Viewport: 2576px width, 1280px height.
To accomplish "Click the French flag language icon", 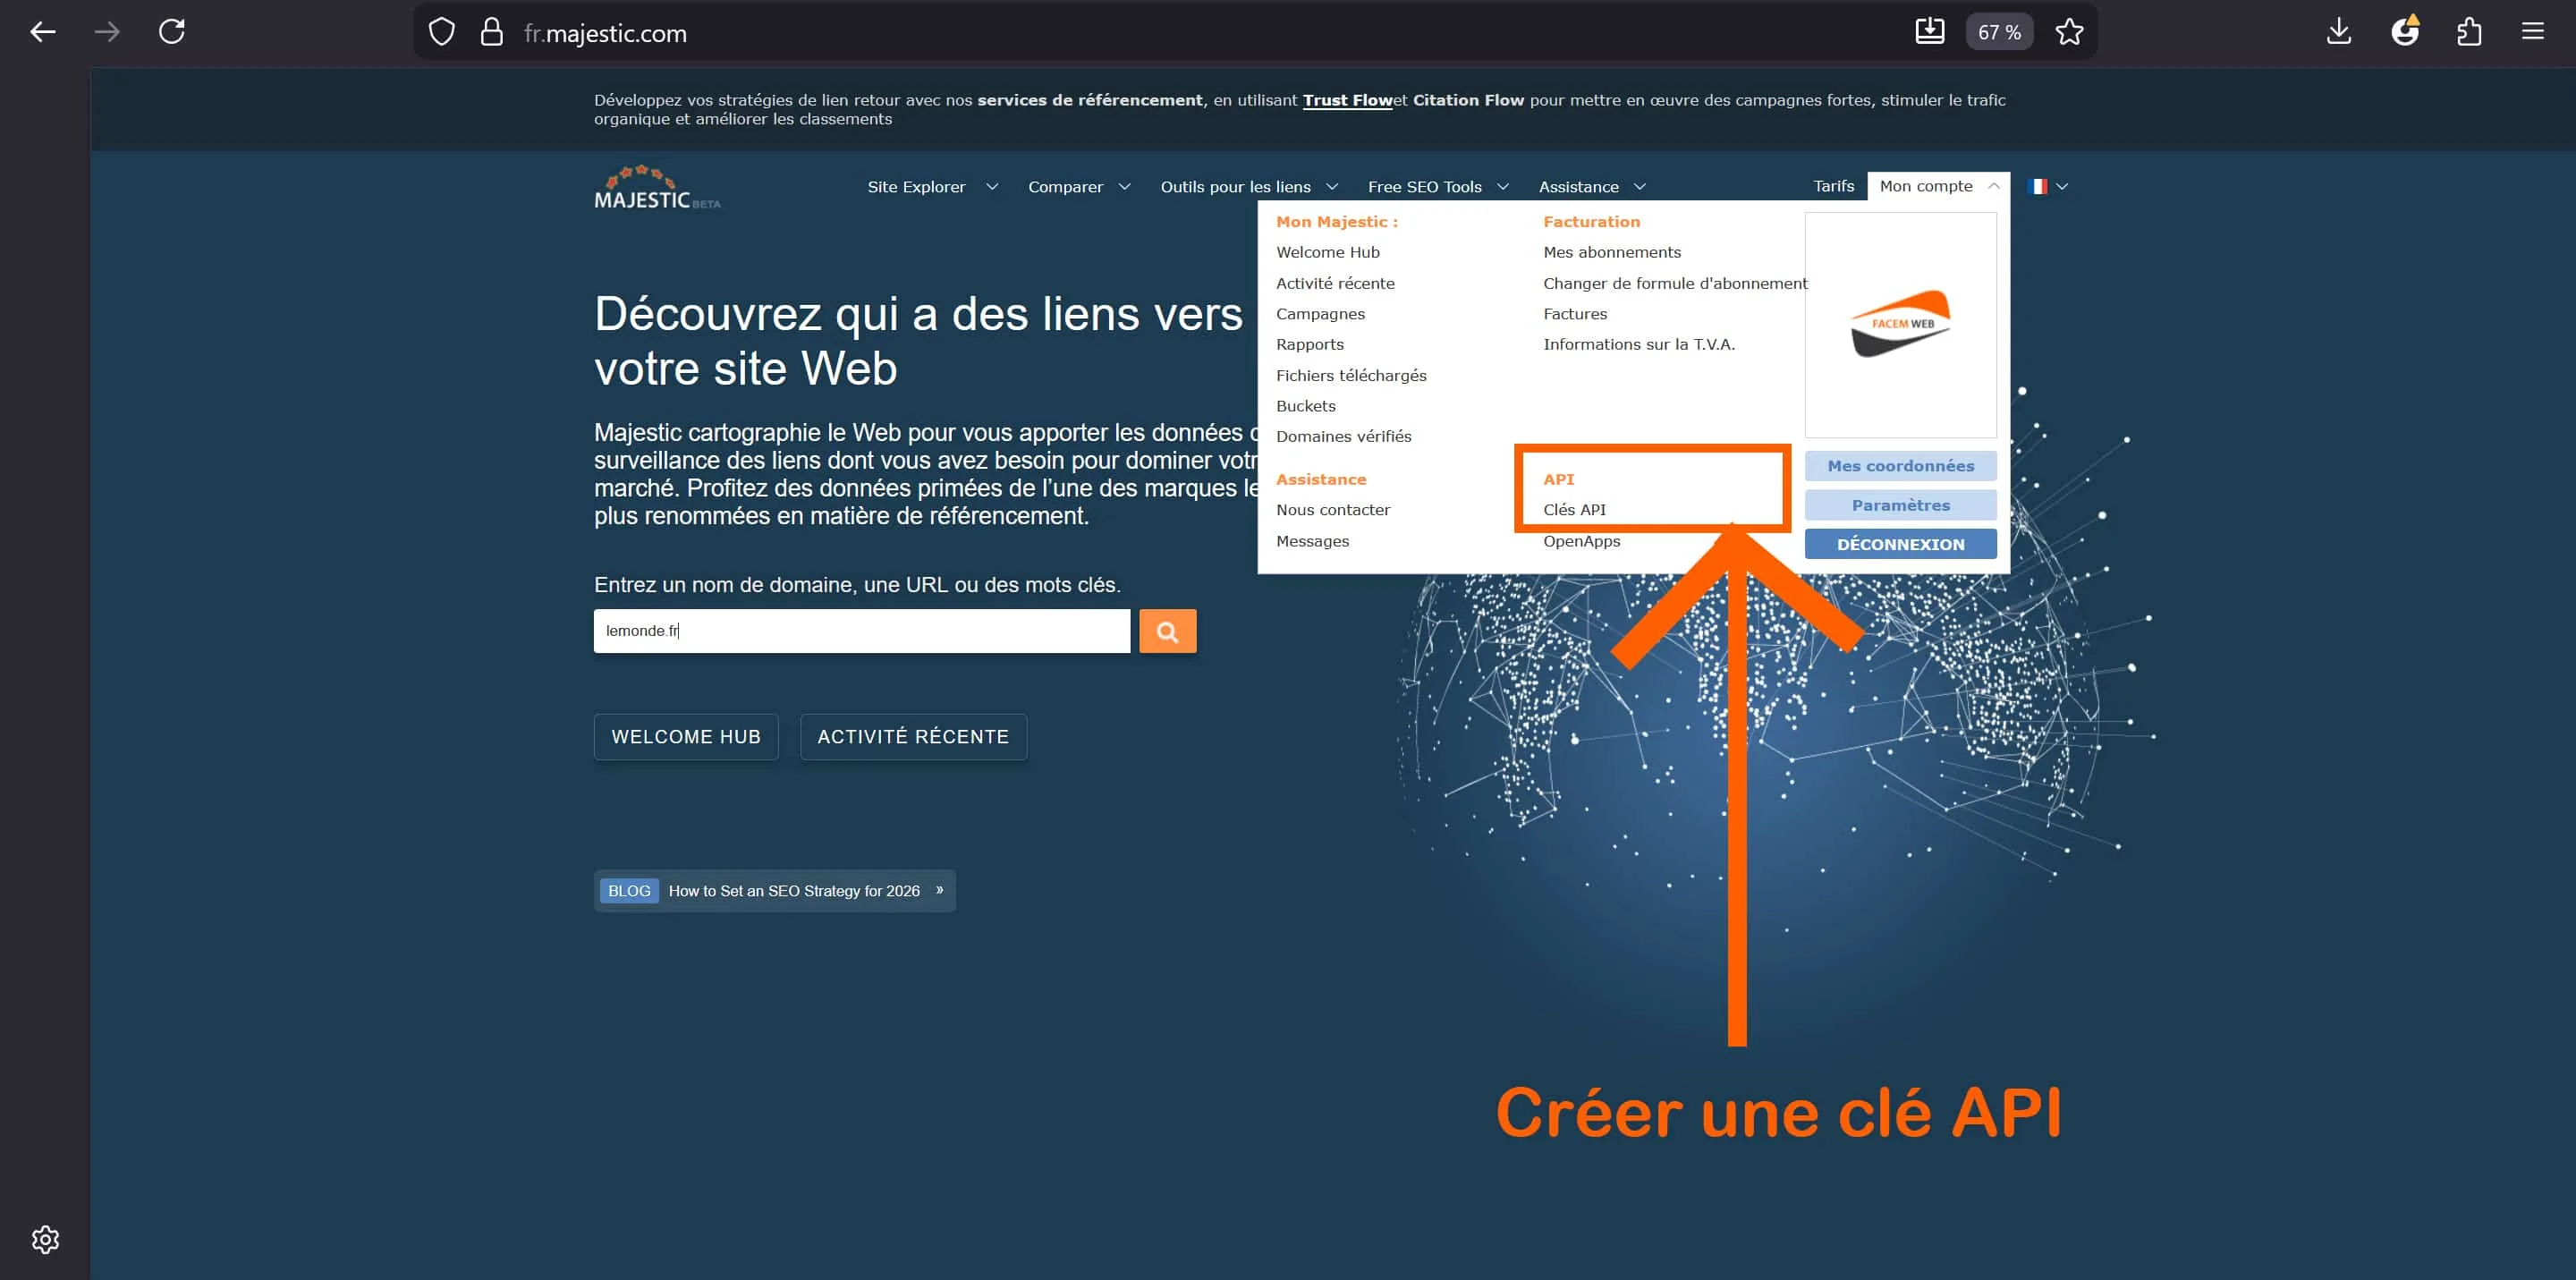I will pos(2037,186).
